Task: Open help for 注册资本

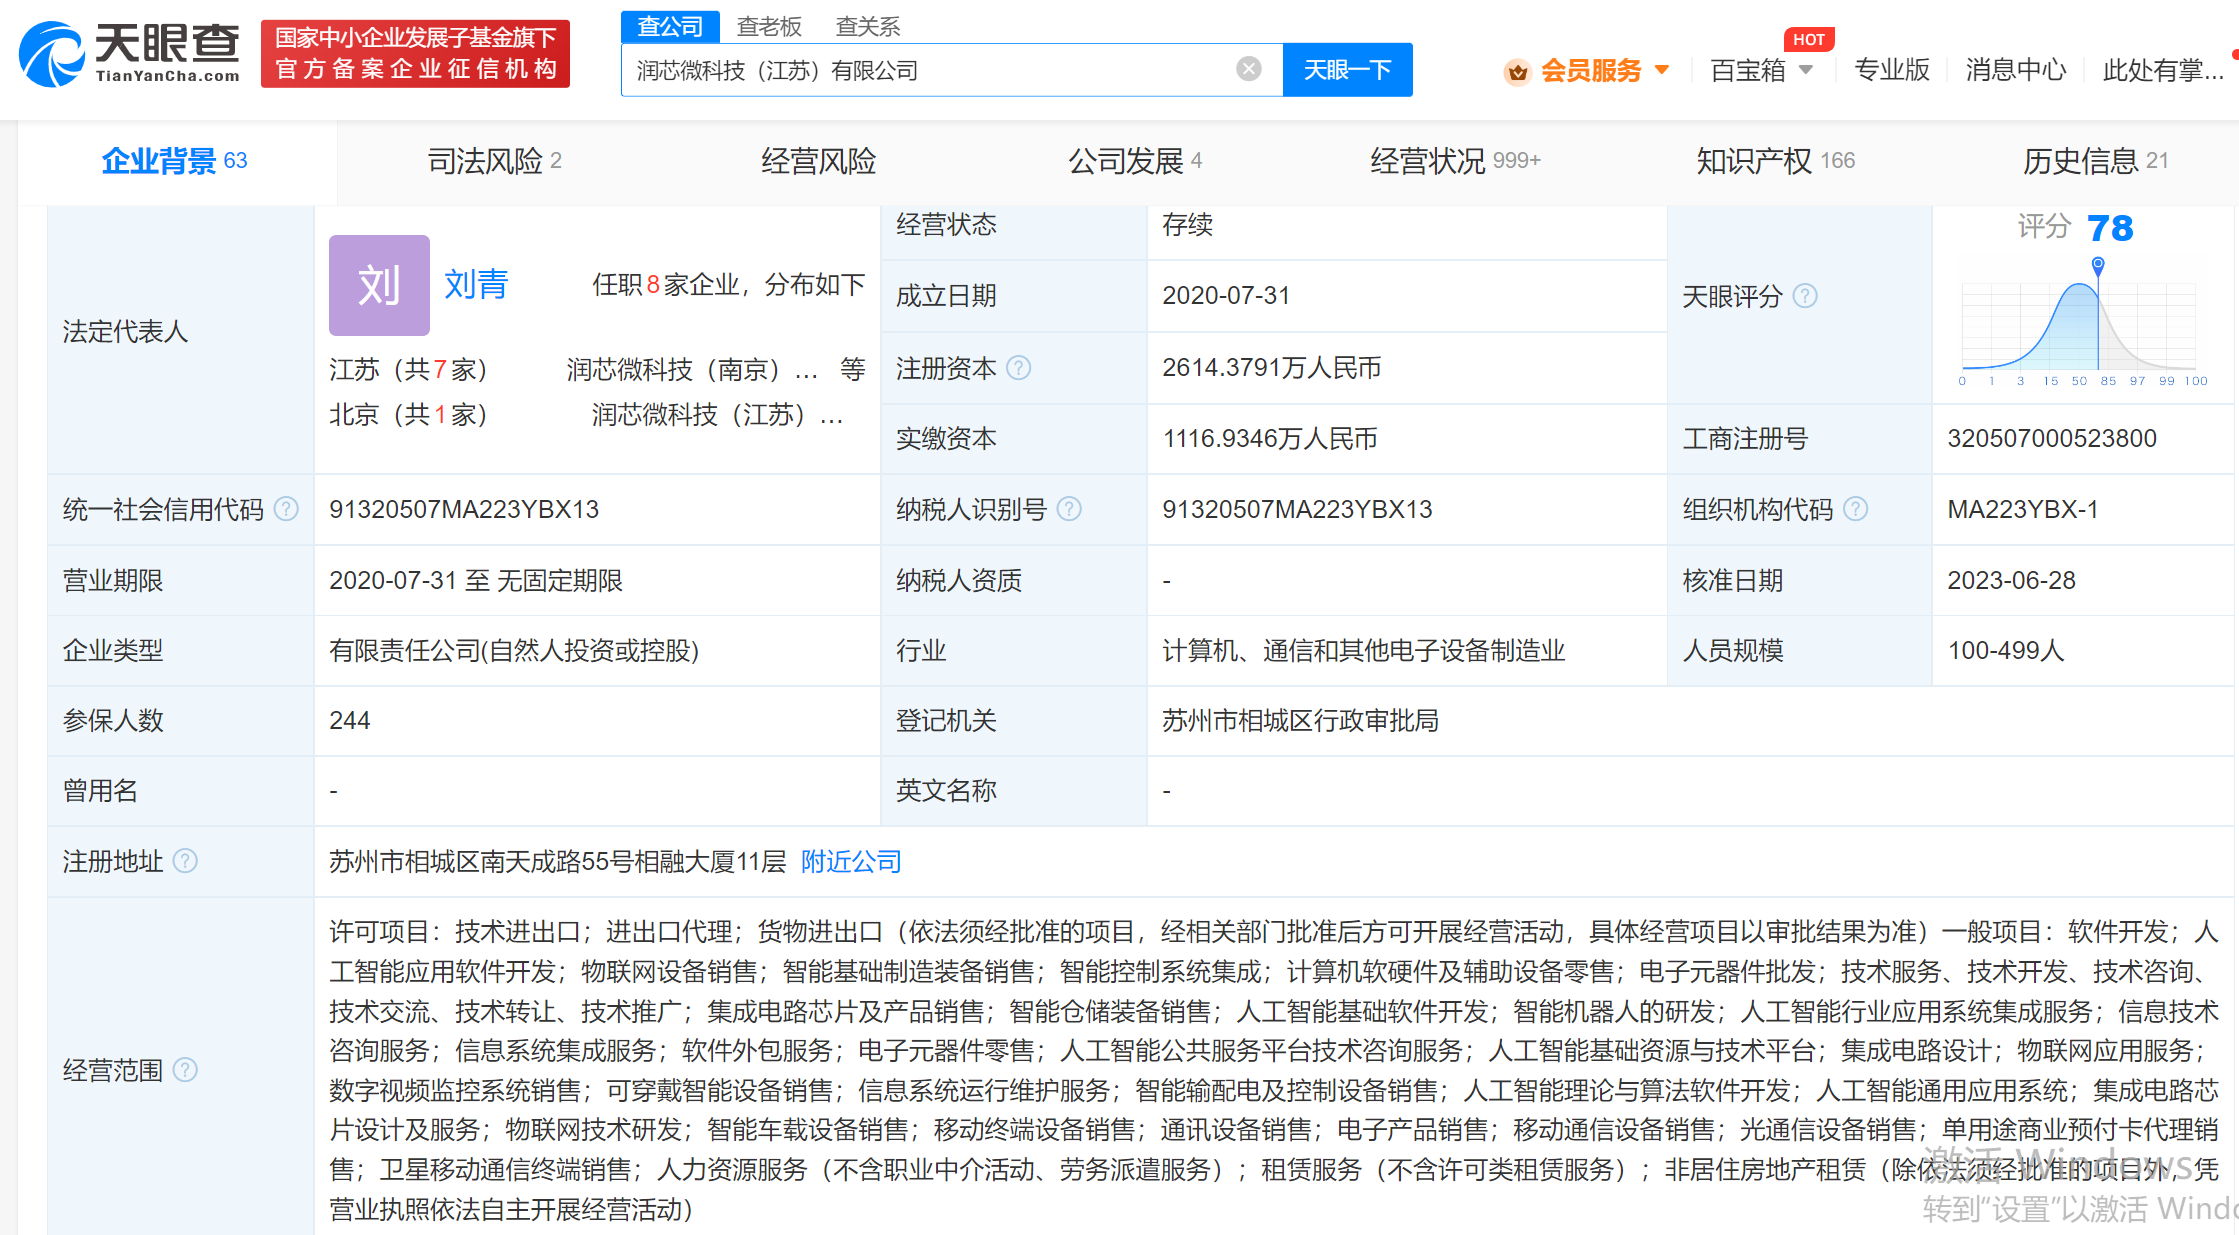Action: point(1018,368)
